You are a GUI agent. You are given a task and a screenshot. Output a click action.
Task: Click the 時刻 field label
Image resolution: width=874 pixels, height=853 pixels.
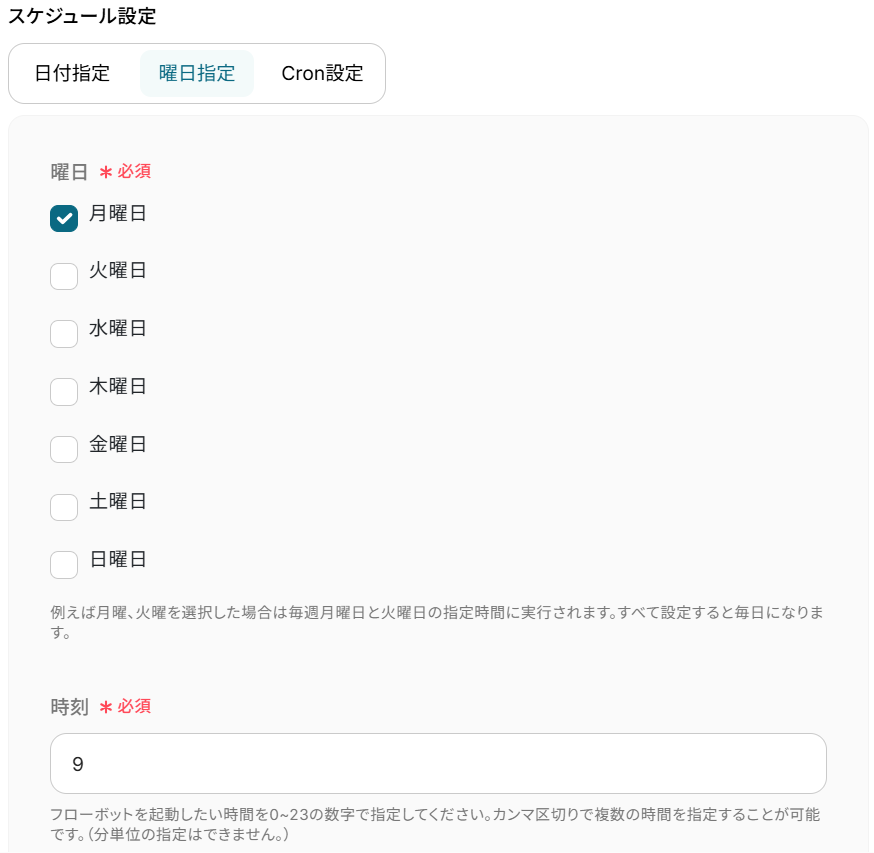(x=70, y=707)
